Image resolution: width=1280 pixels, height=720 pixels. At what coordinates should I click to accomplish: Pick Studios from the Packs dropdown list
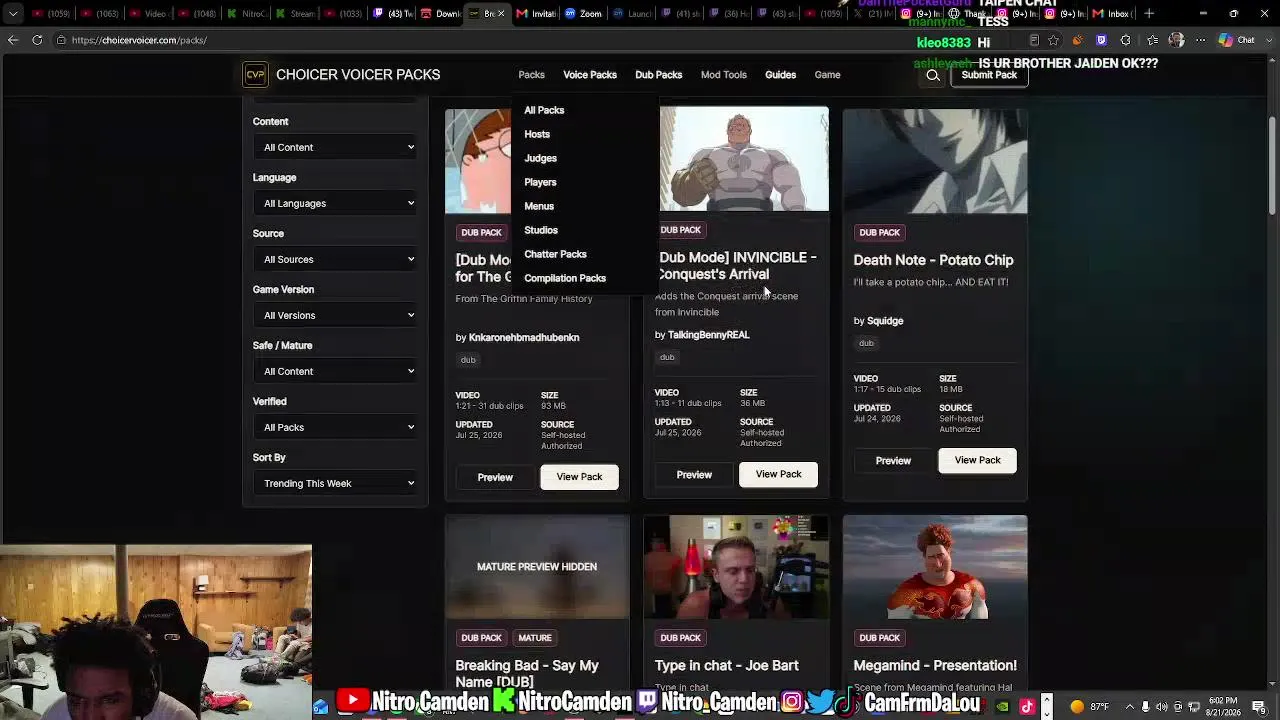point(541,230)
